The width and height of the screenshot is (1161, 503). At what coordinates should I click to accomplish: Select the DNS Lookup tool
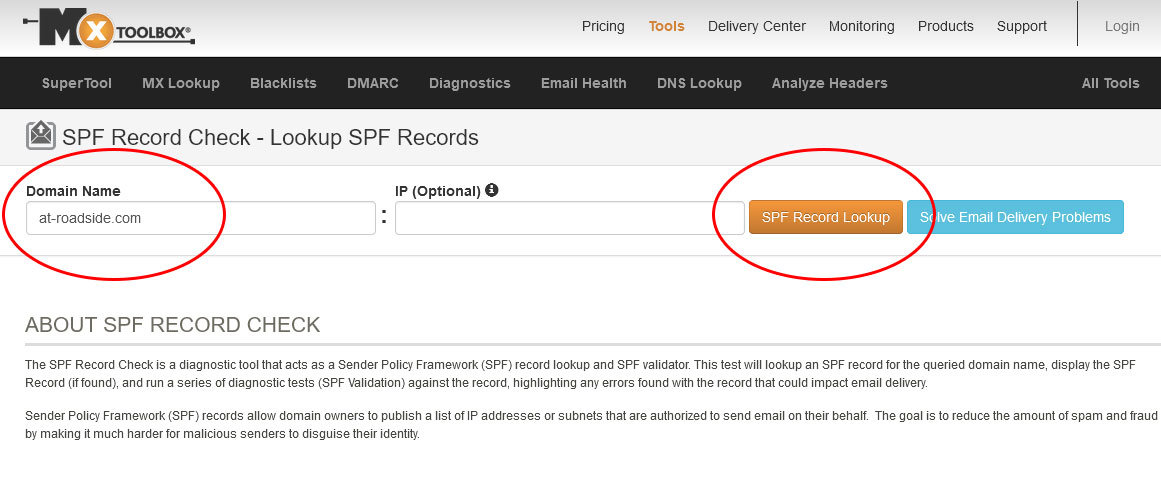pyautogui.click(x=699, y=83)
